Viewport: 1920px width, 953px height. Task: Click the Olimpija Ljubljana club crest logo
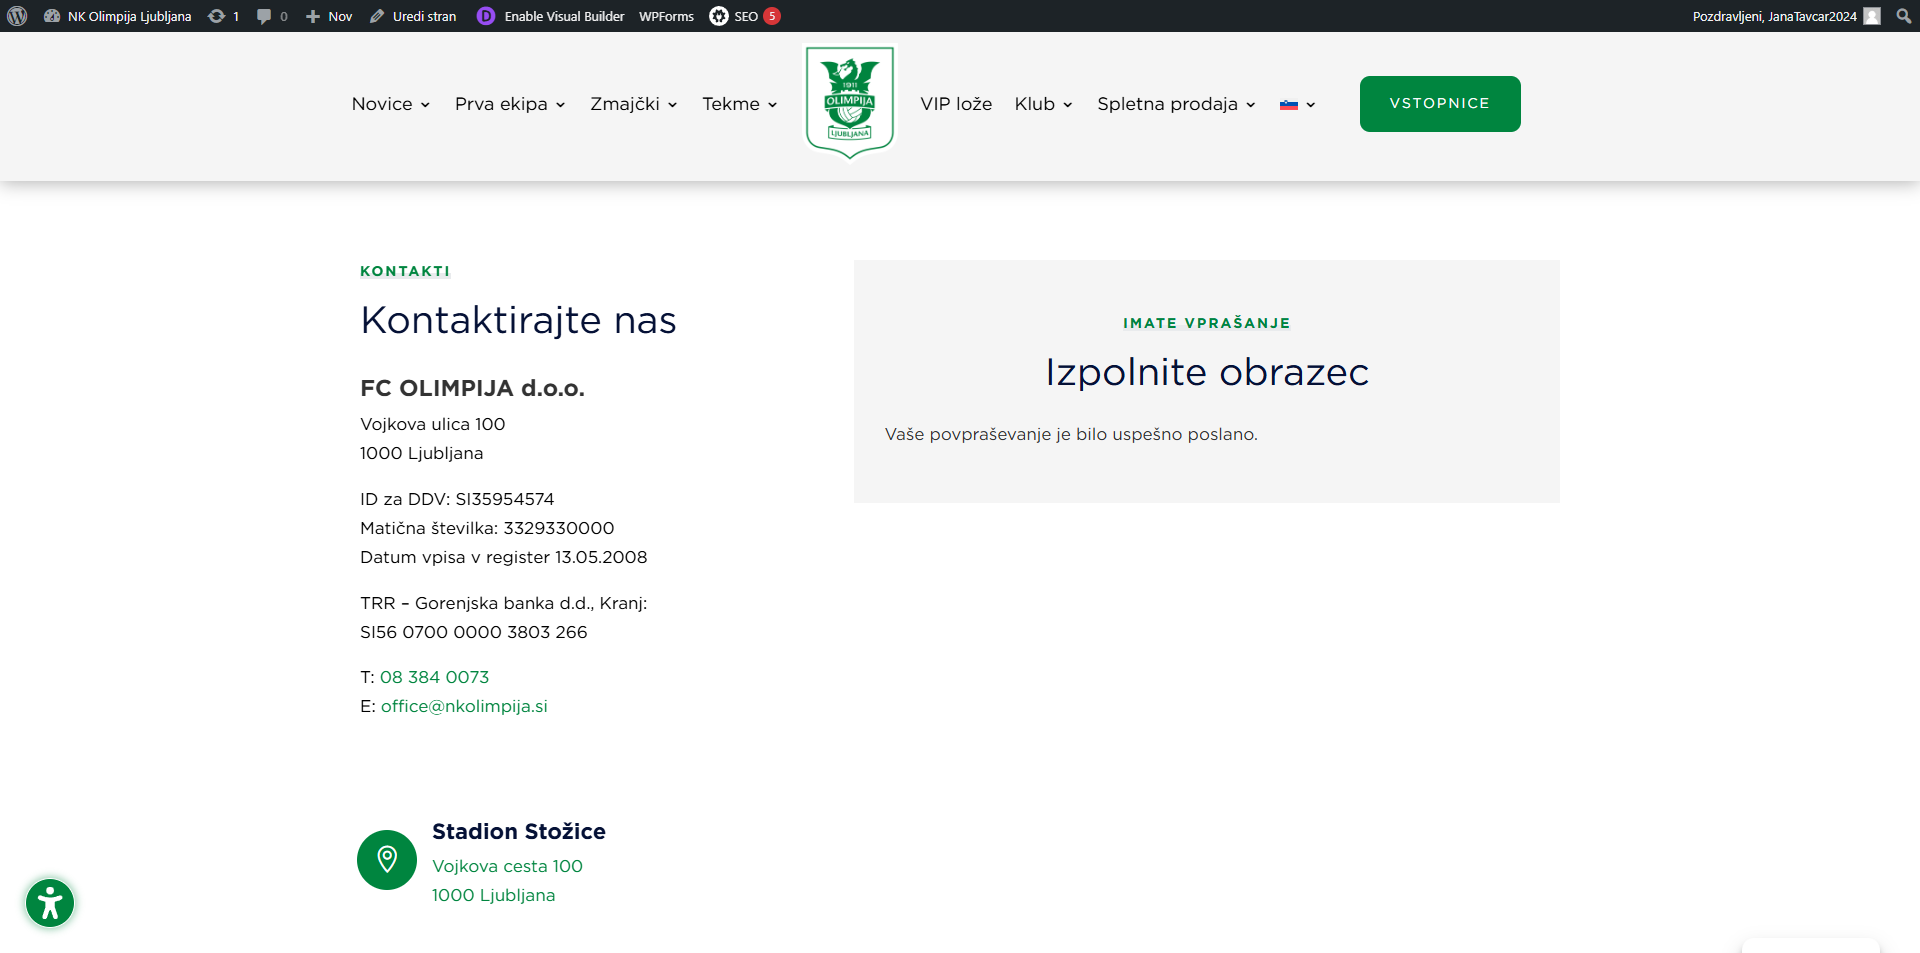[850, 102]
